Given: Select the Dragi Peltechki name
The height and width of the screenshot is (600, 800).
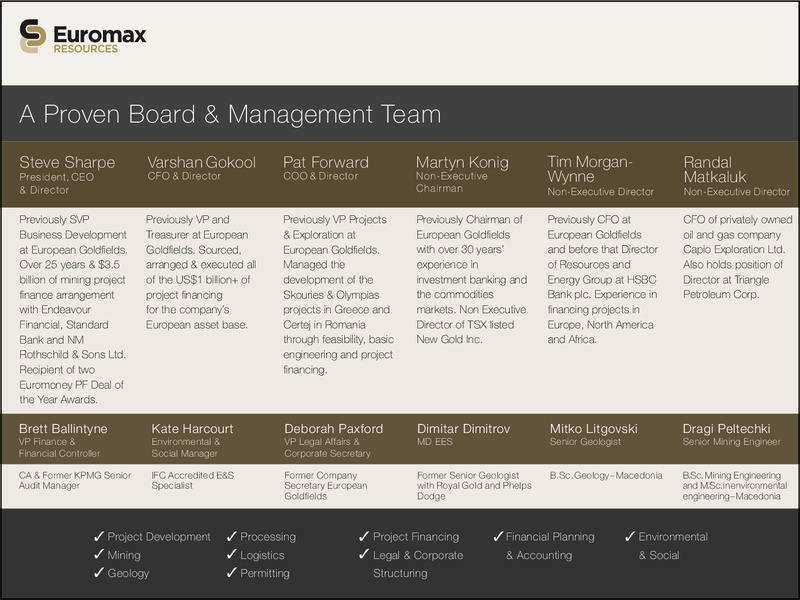Looking at the screenshot, I should (727, 429).
